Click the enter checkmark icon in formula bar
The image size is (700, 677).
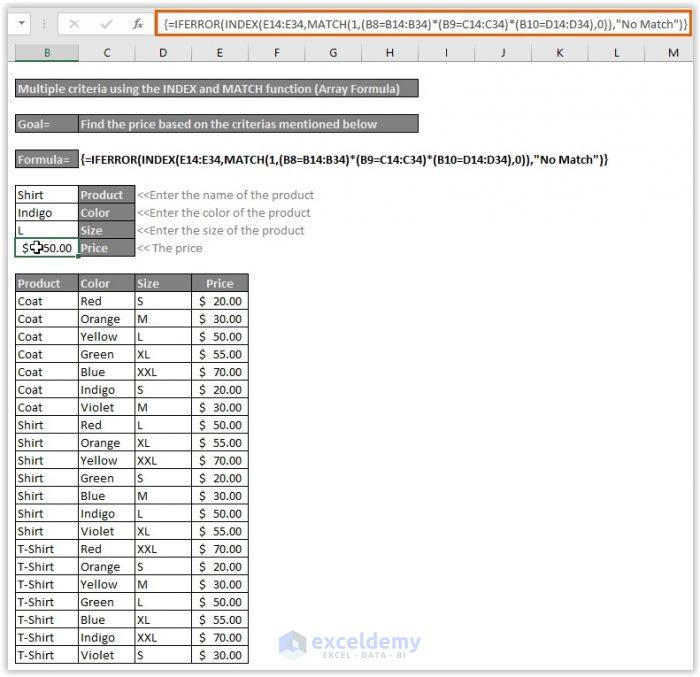[106, 24]
